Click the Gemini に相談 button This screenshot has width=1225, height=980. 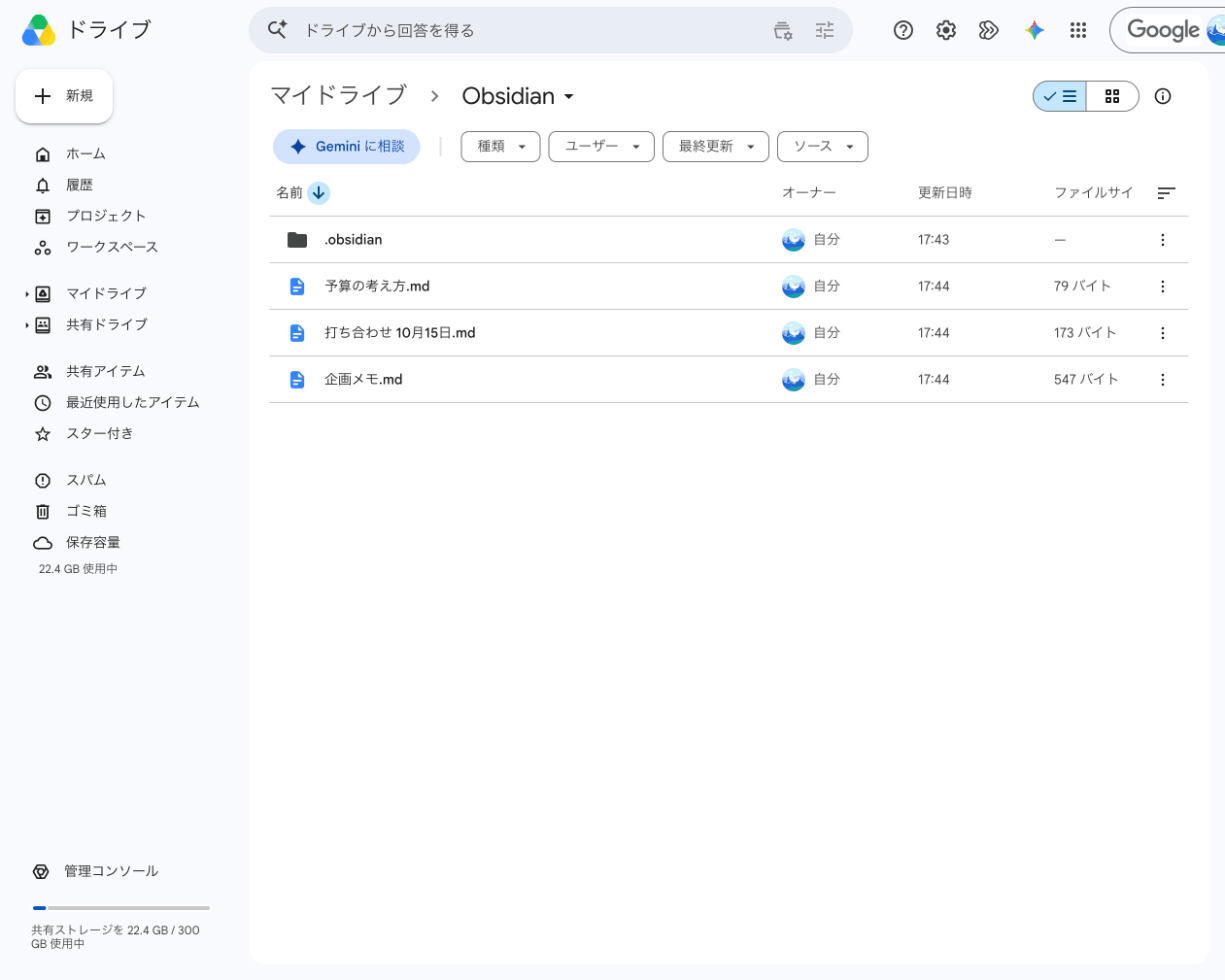click(347, 146)
